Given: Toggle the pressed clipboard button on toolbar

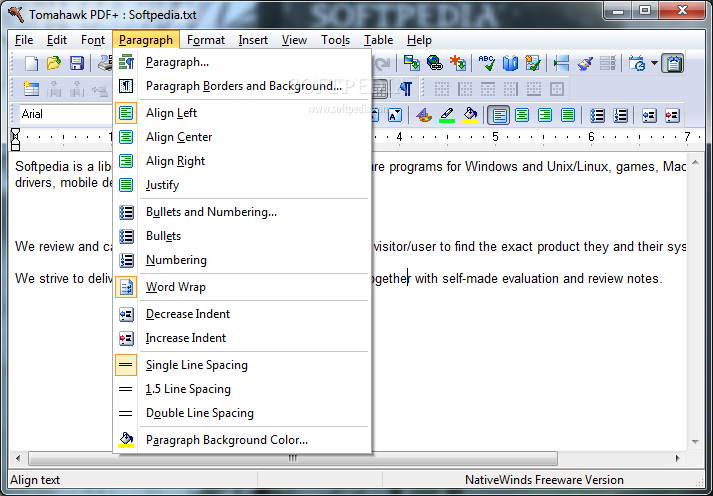Looking at the screenshot, I should point(673,63).
